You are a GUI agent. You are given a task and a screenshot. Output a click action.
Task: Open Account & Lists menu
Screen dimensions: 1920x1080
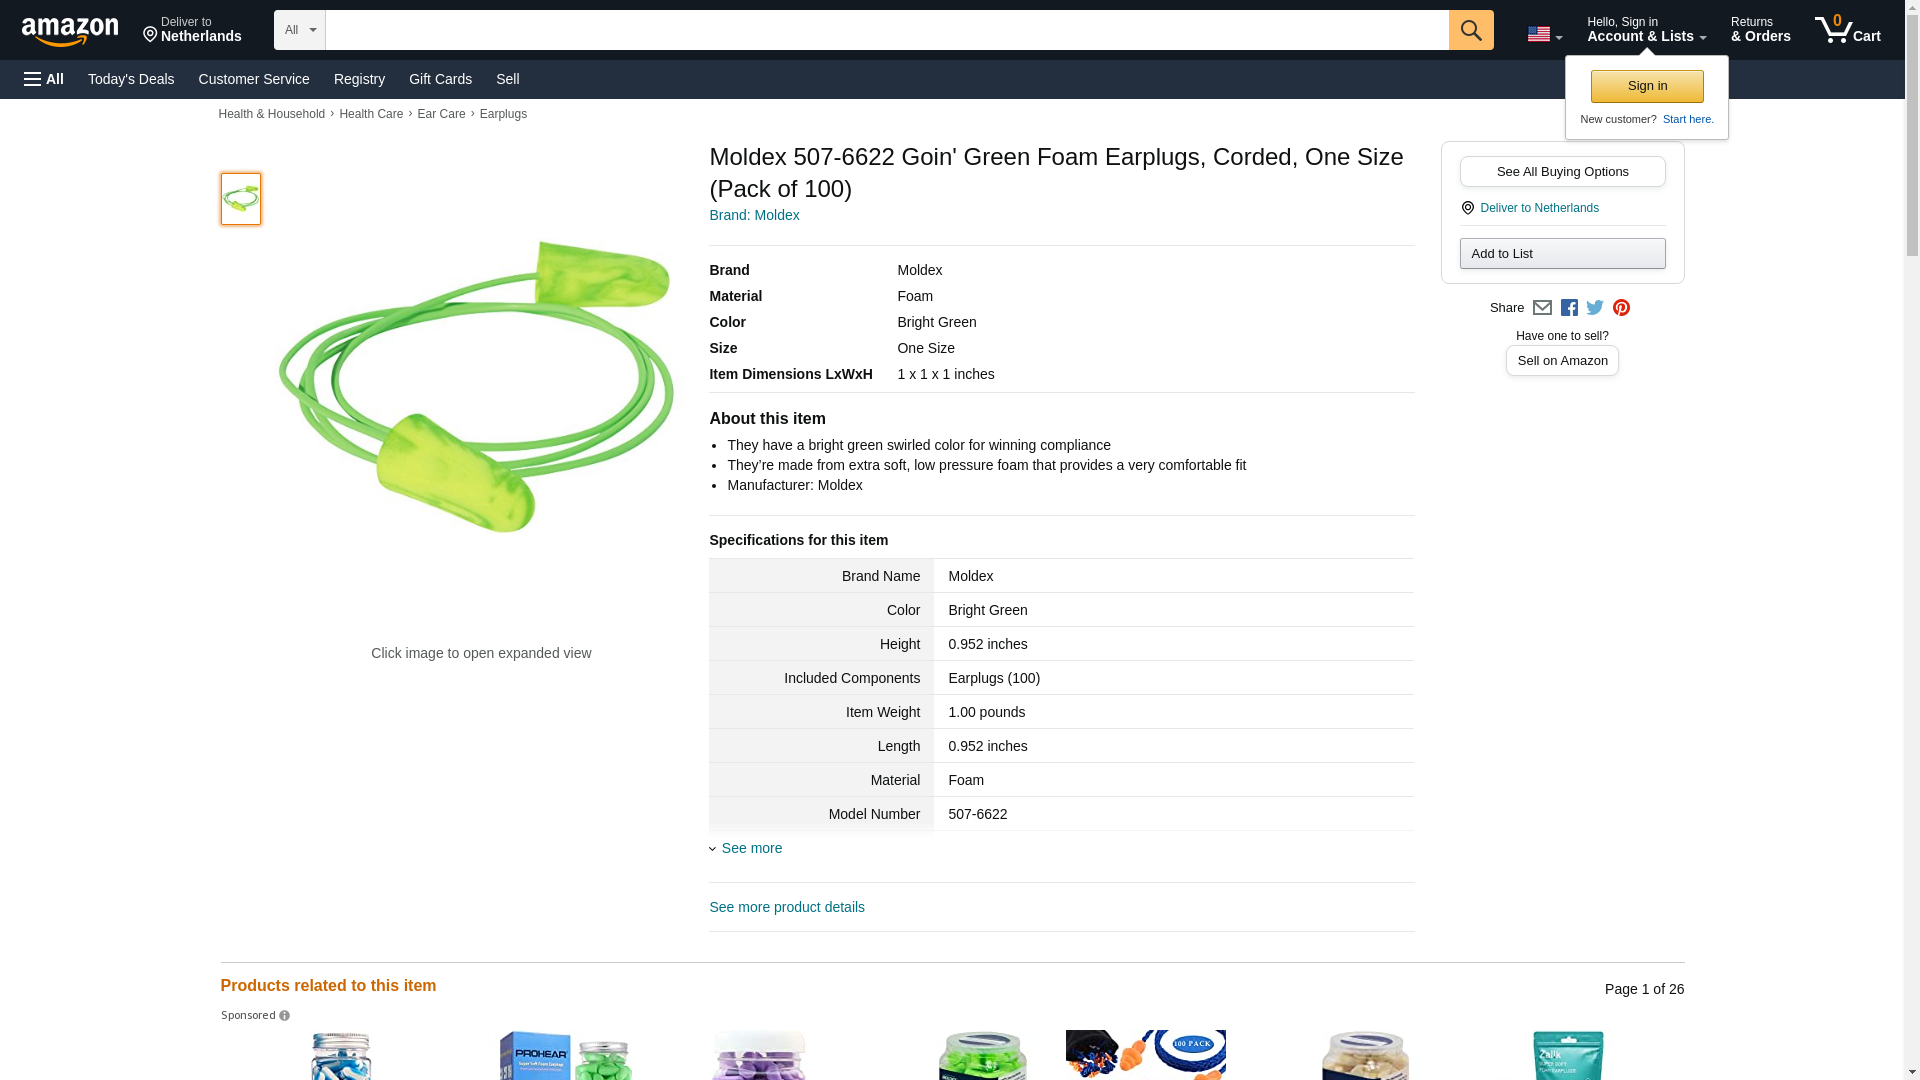[1646, 30]
